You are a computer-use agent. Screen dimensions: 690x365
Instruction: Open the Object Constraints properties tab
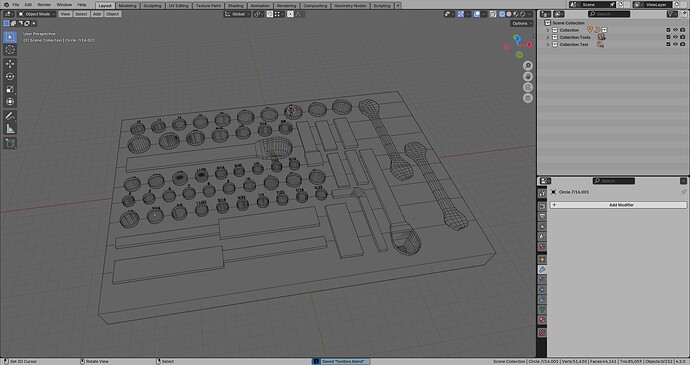(x=542, y=300)
